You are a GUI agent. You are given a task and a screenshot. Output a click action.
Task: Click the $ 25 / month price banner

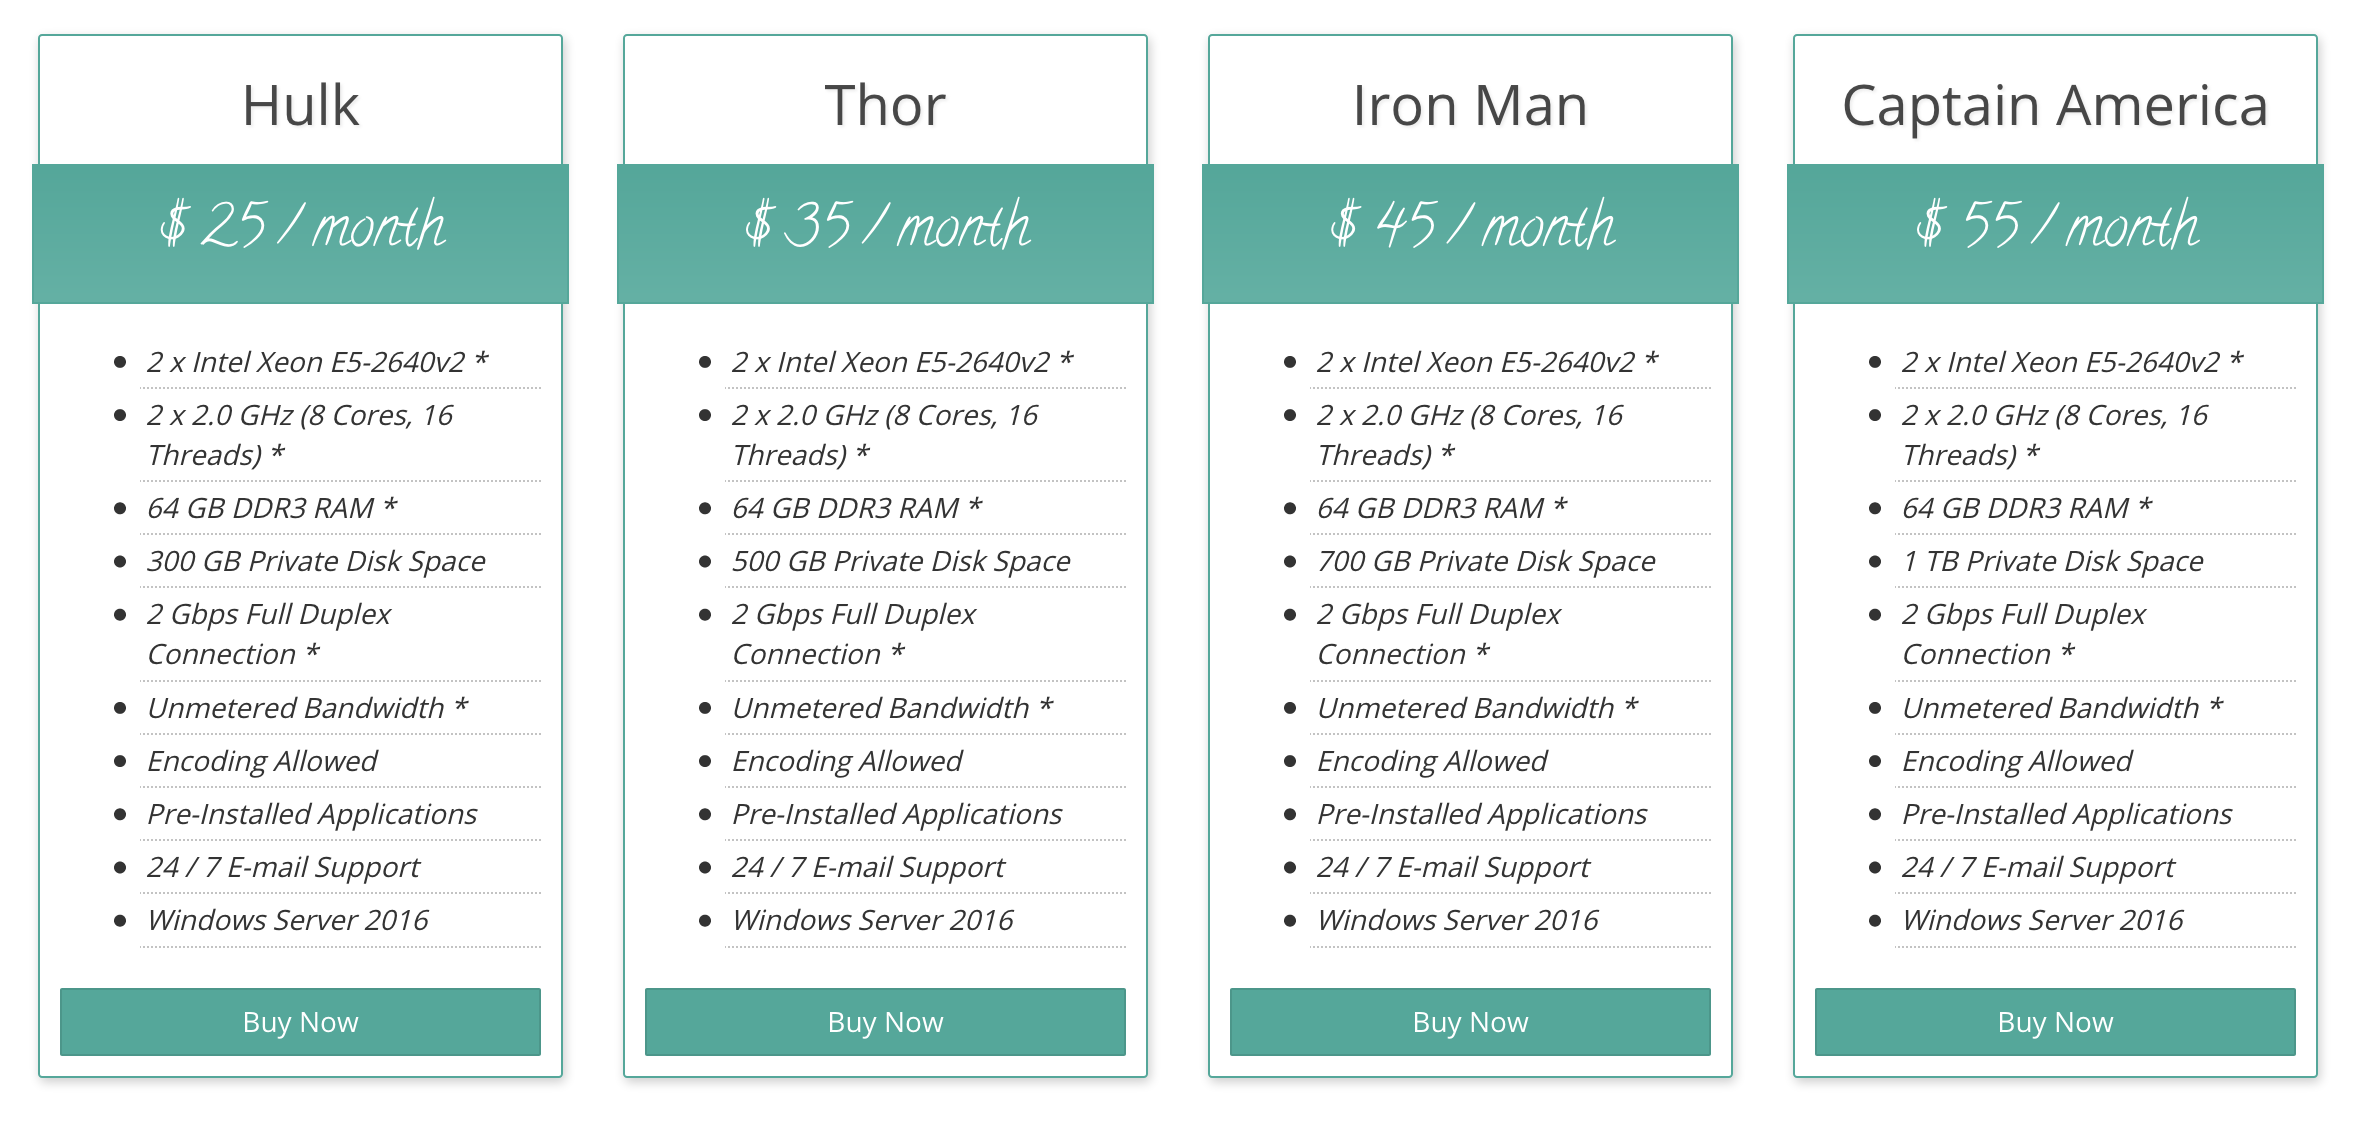(300, 226)
